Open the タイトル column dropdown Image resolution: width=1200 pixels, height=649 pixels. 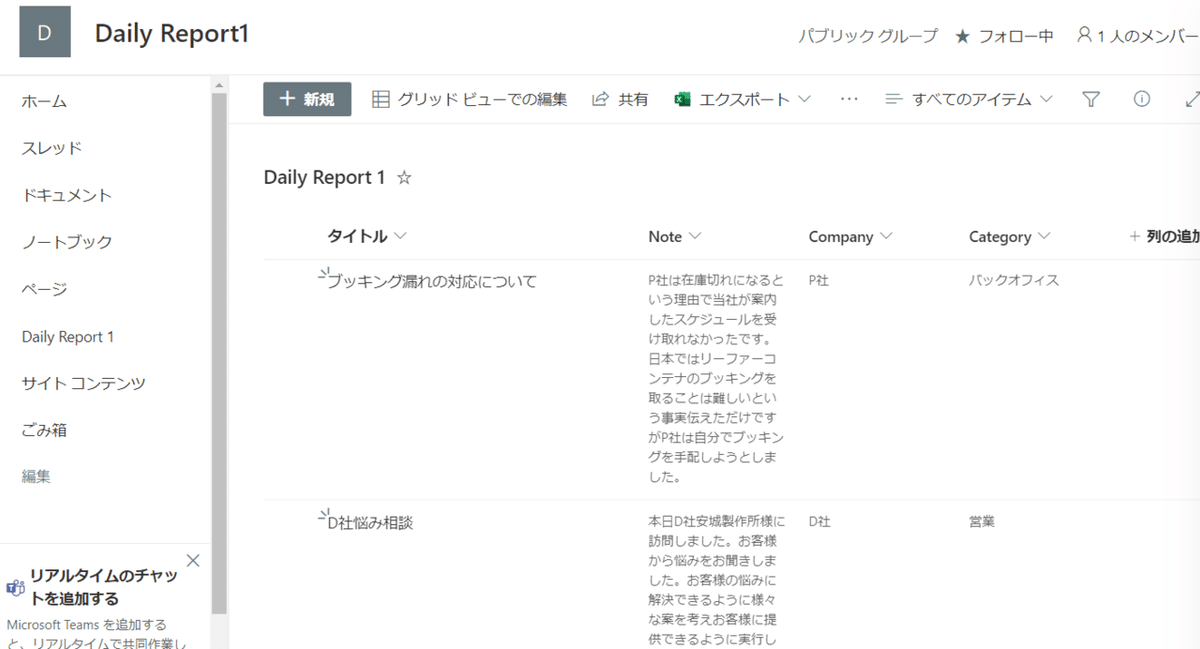coord(398,236)
